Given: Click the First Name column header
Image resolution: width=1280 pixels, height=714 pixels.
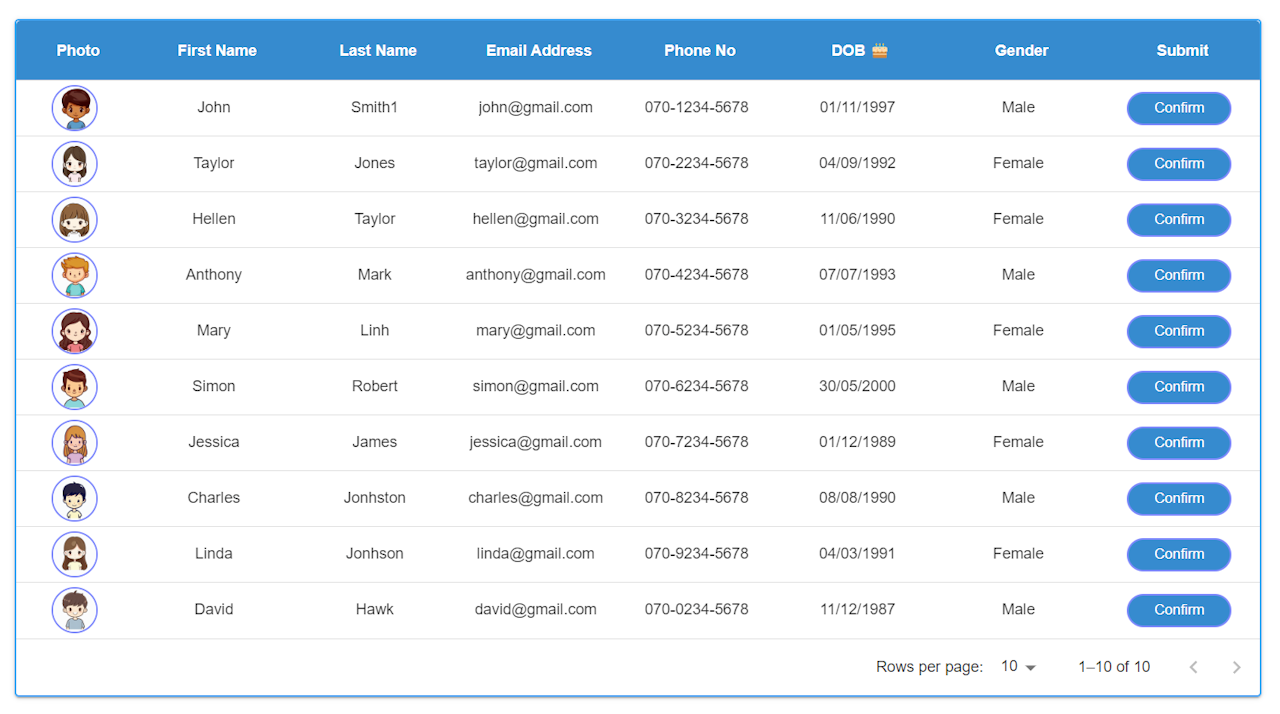Looking at the screenshot, I should click(217, 50).
